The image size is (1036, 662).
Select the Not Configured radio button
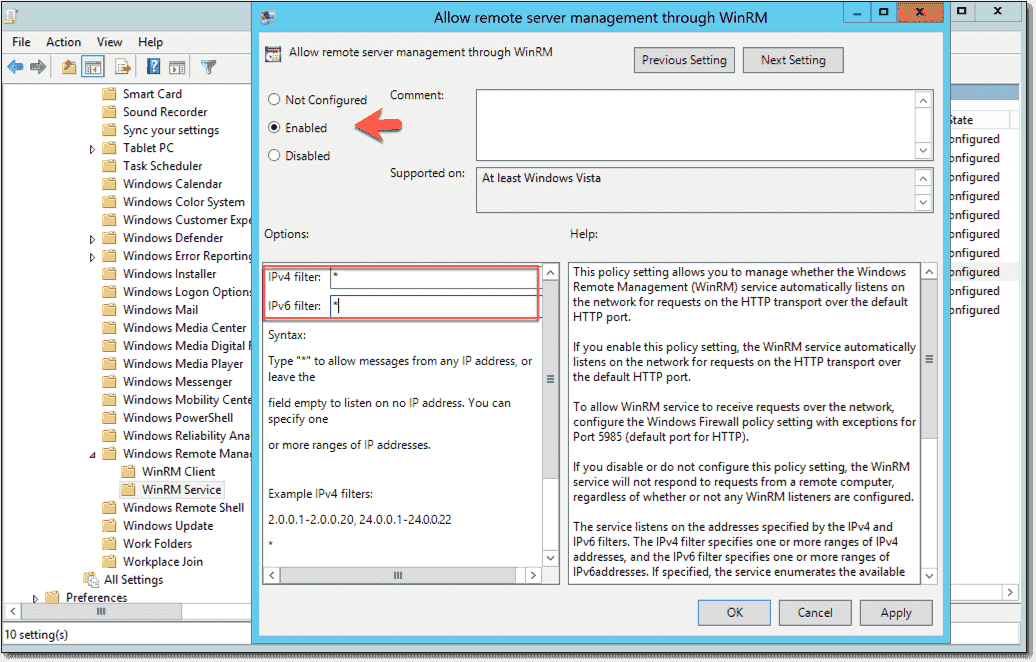click(x=273, y=100)
